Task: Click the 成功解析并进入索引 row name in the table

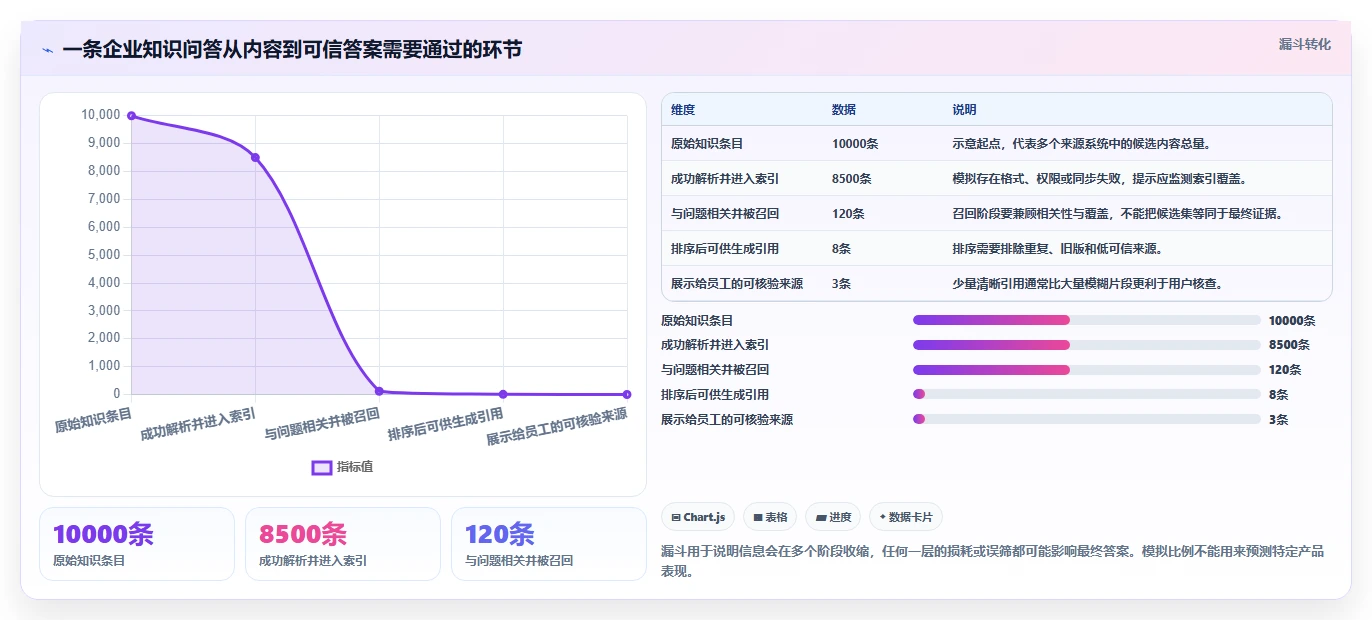Action: pyautogui.click(x=725, y=179)
